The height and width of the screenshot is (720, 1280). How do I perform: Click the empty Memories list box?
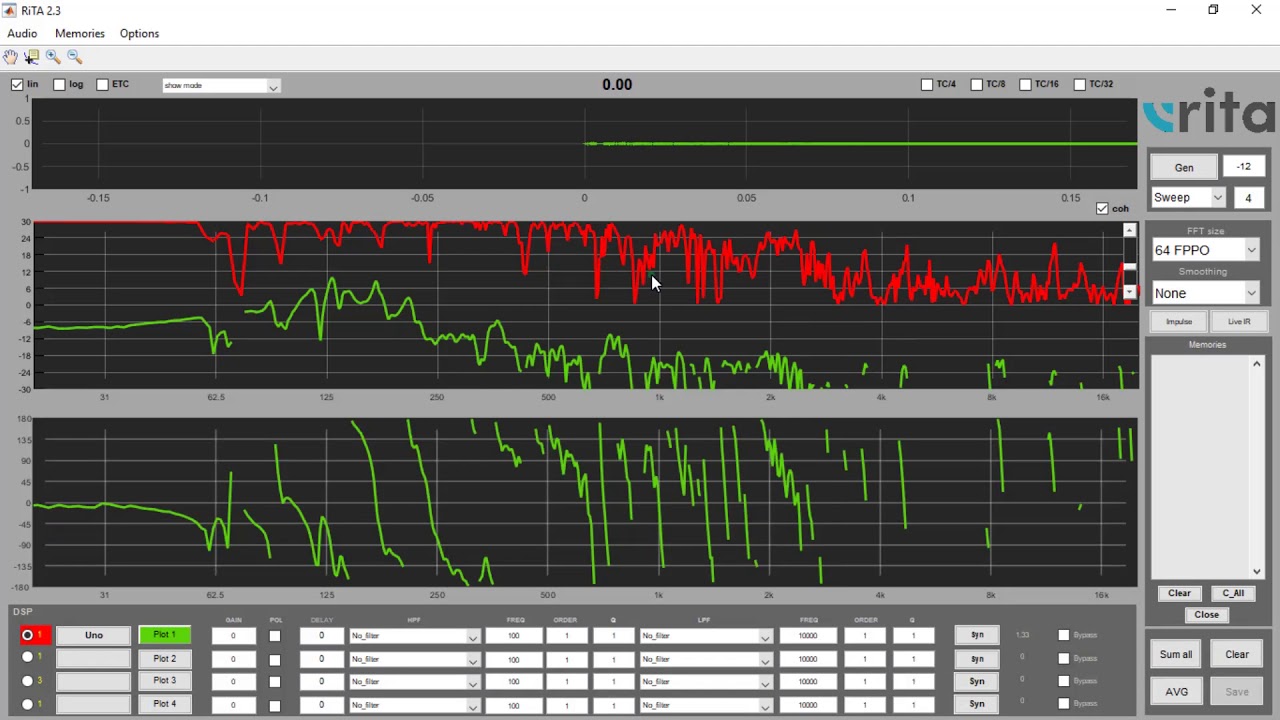point(1200,467)
